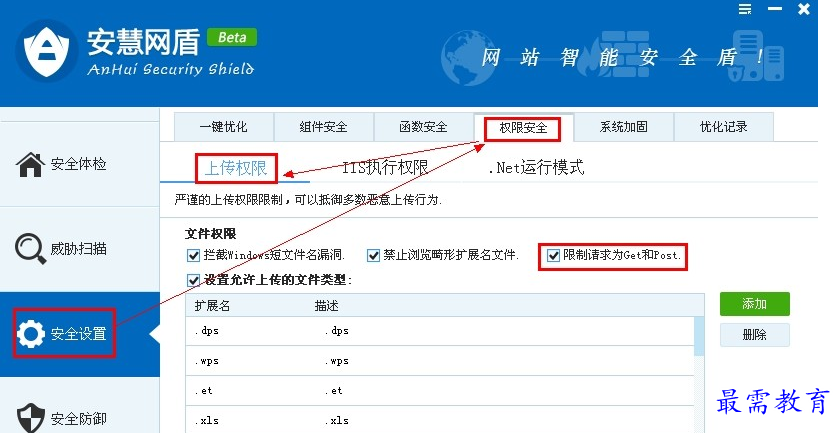Toggle 设置允许上传的文件类型 checkbox
Viewport: 838px width, 433px height.
pos(193,280)
